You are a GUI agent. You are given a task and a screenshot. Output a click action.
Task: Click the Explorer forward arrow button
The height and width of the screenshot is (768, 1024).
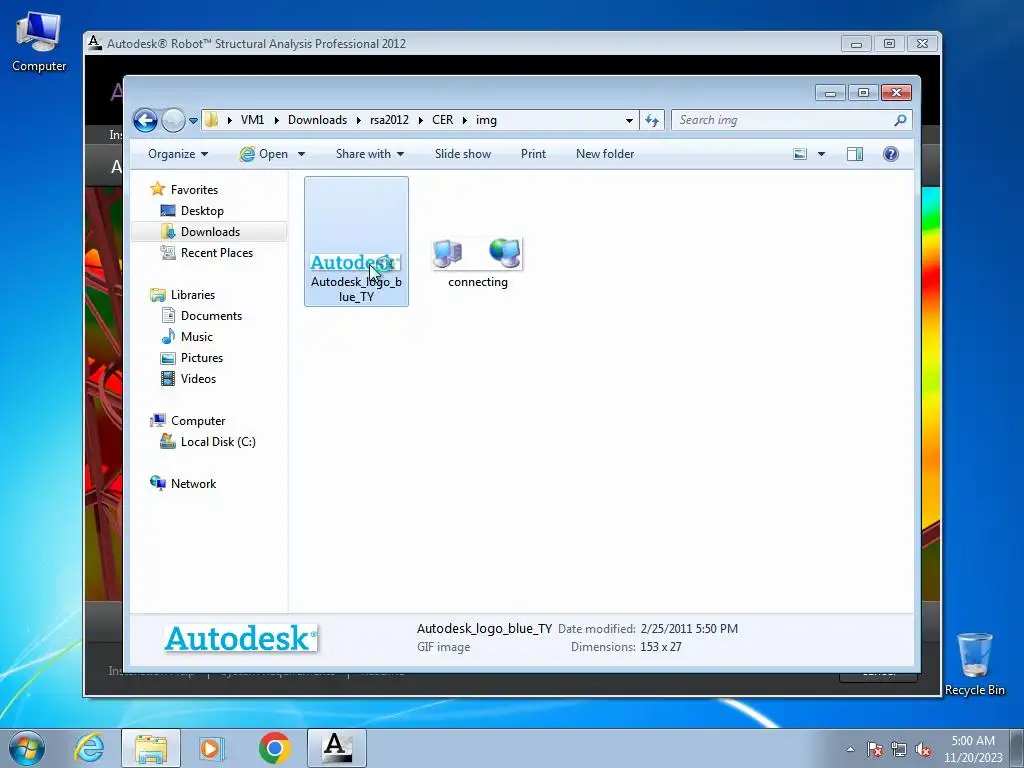(x=173, y=120)
